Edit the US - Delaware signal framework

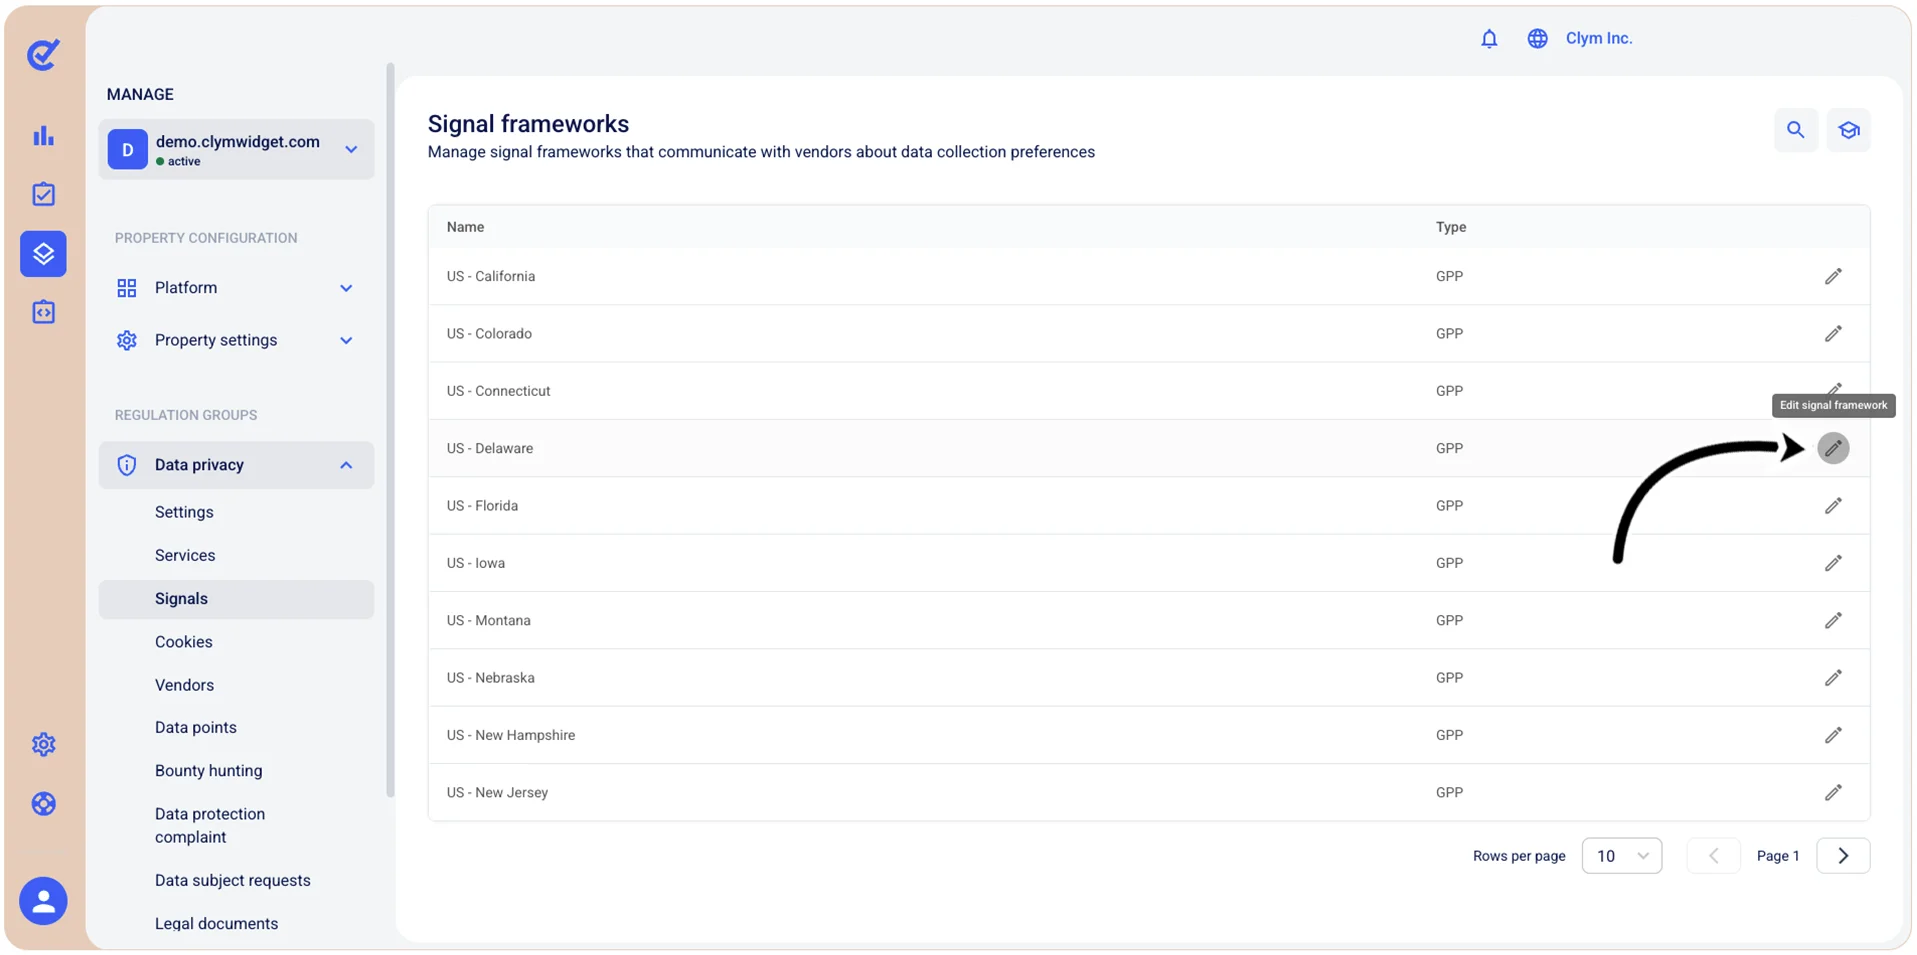pyautogui.click(x=1833, y=448)
